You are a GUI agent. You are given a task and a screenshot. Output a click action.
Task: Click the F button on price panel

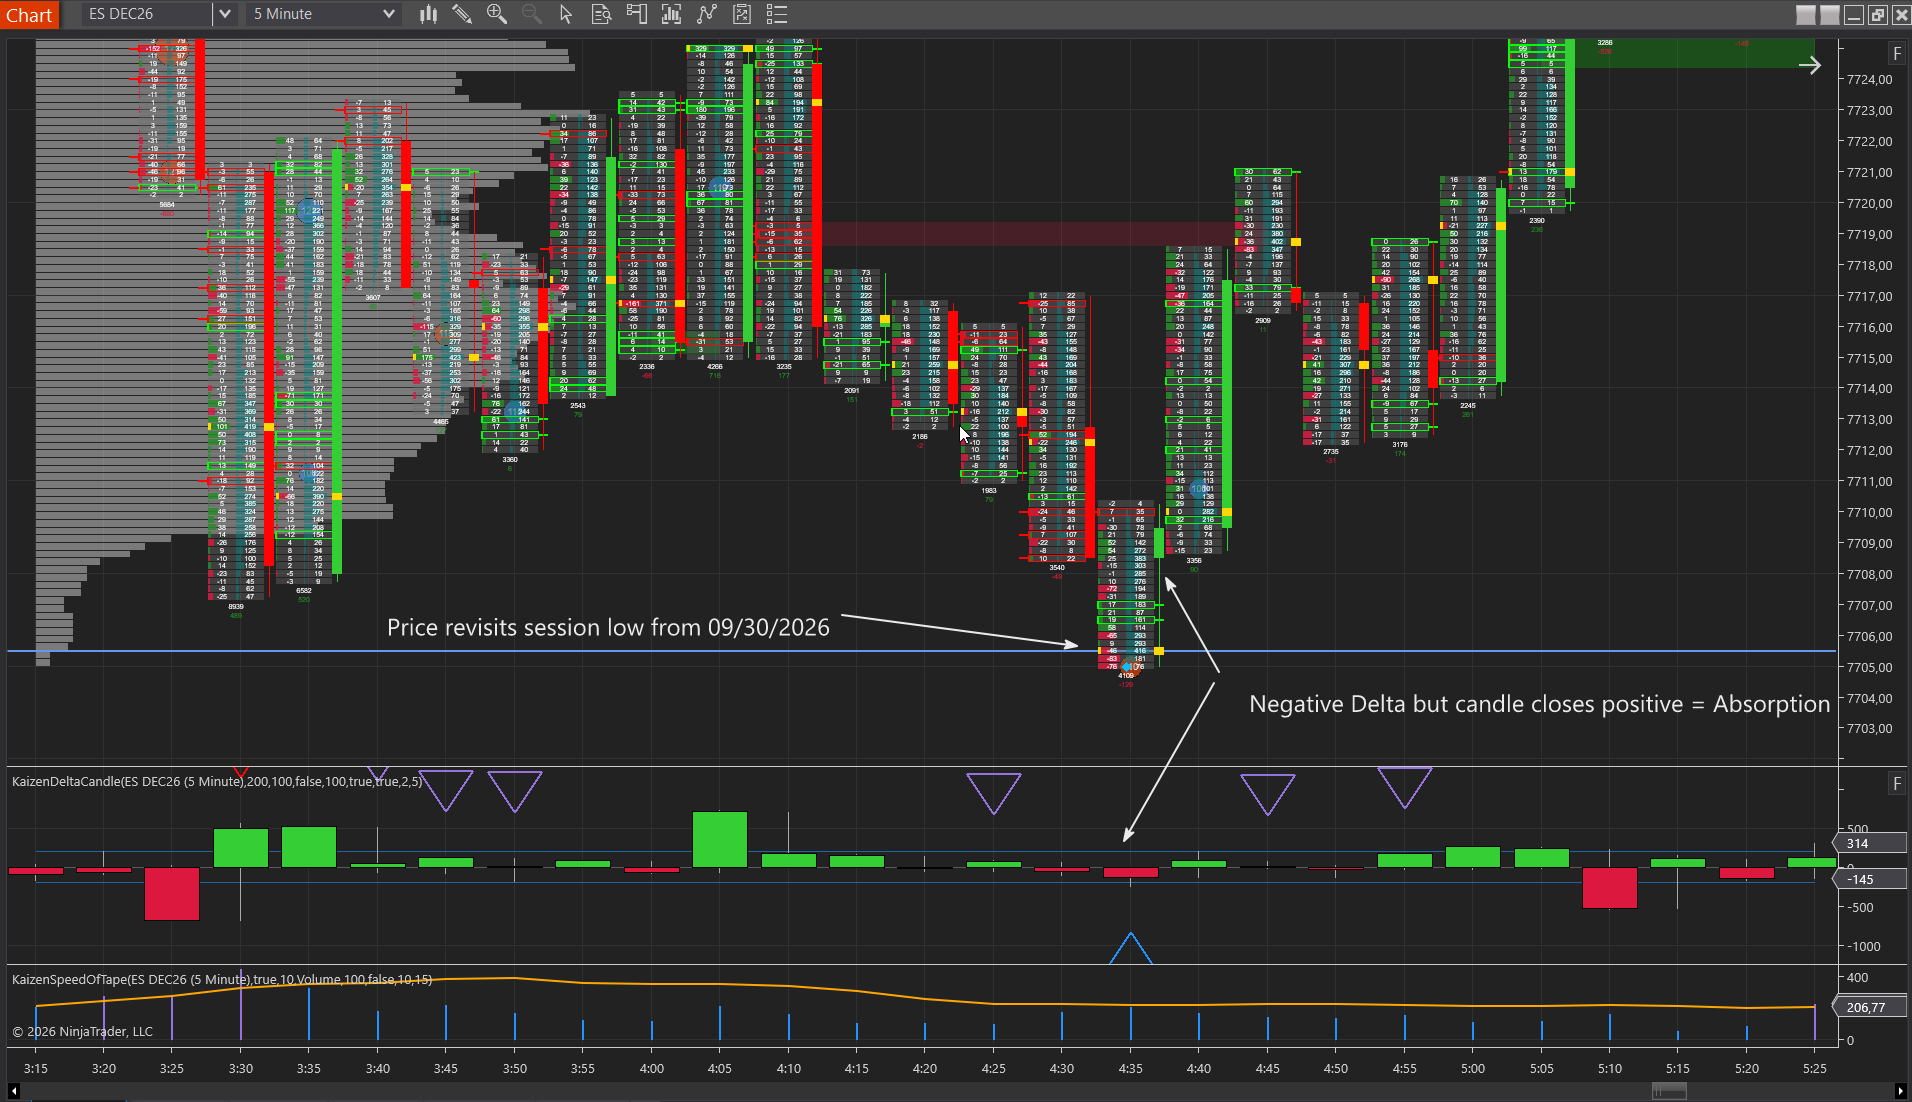pyautogui.click(x=1897, y=54)
